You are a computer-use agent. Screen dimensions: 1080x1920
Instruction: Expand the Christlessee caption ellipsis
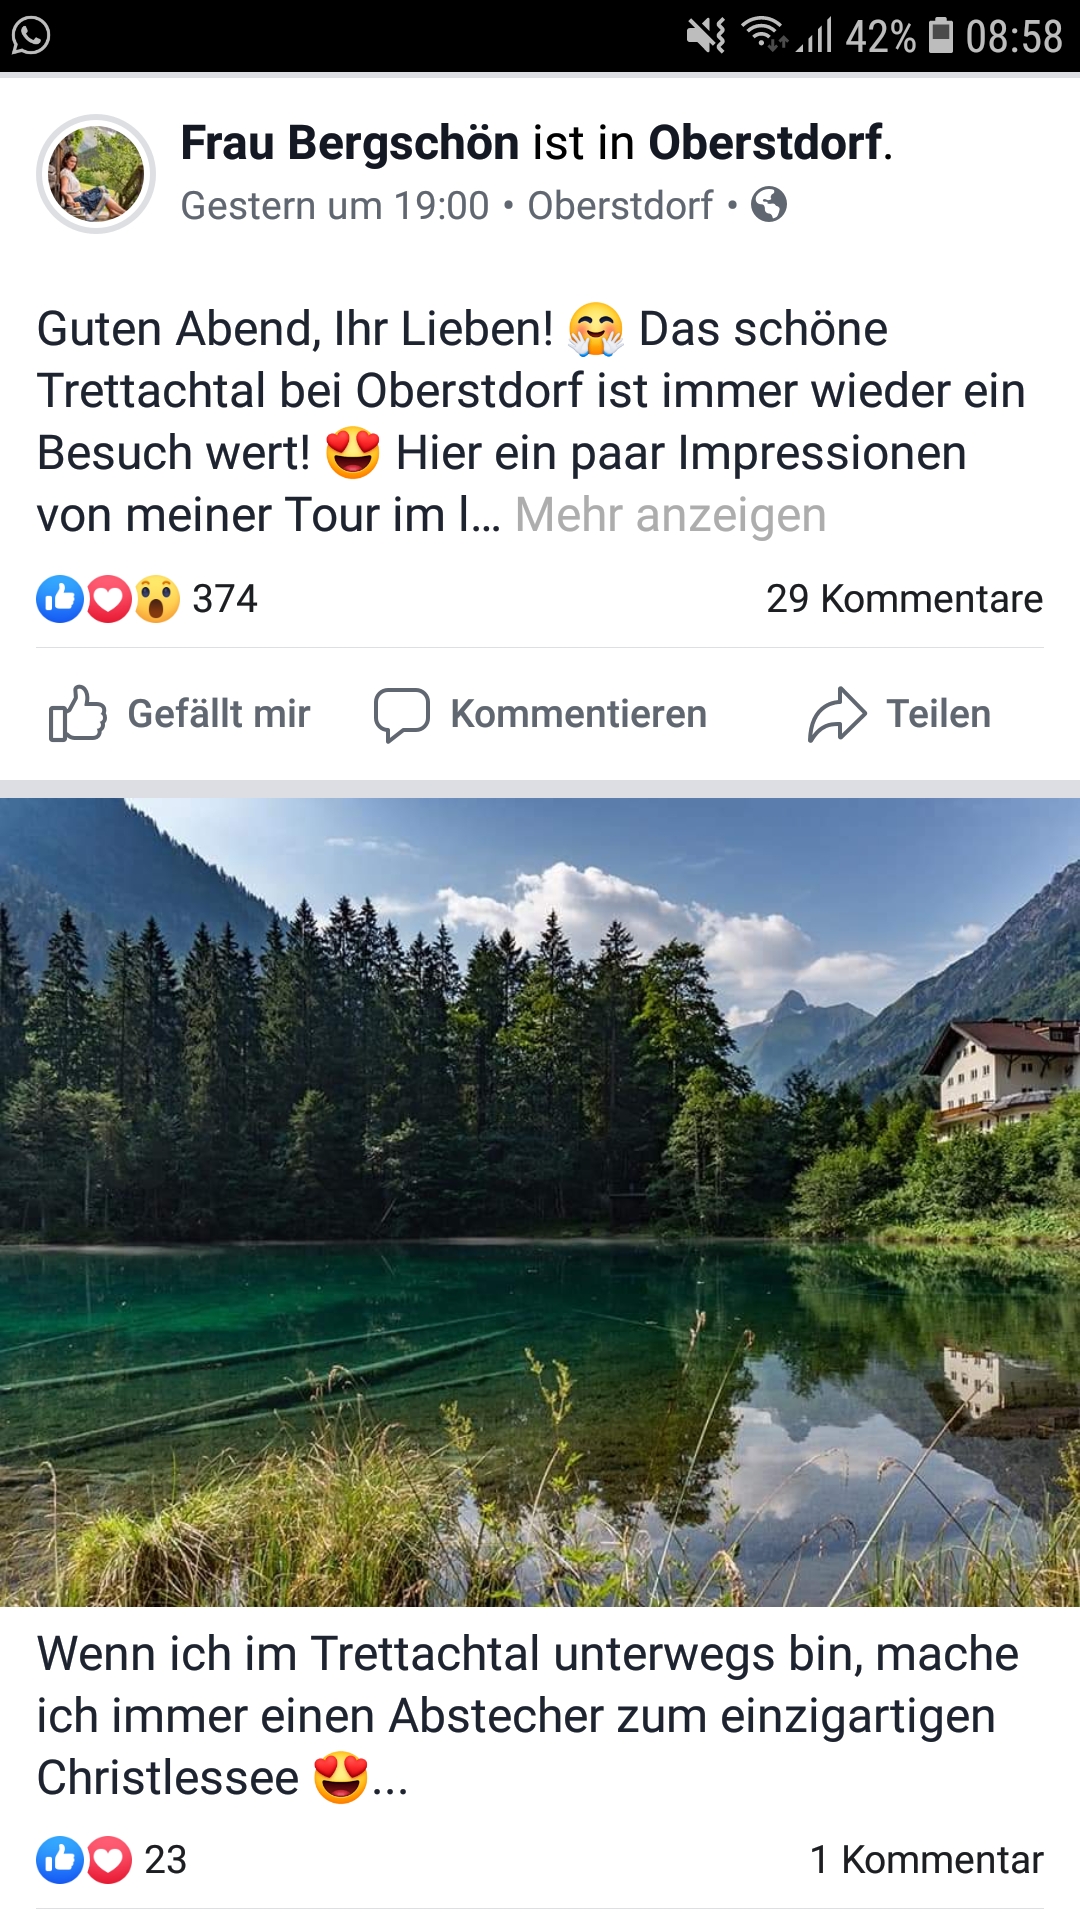point(390,1778)
